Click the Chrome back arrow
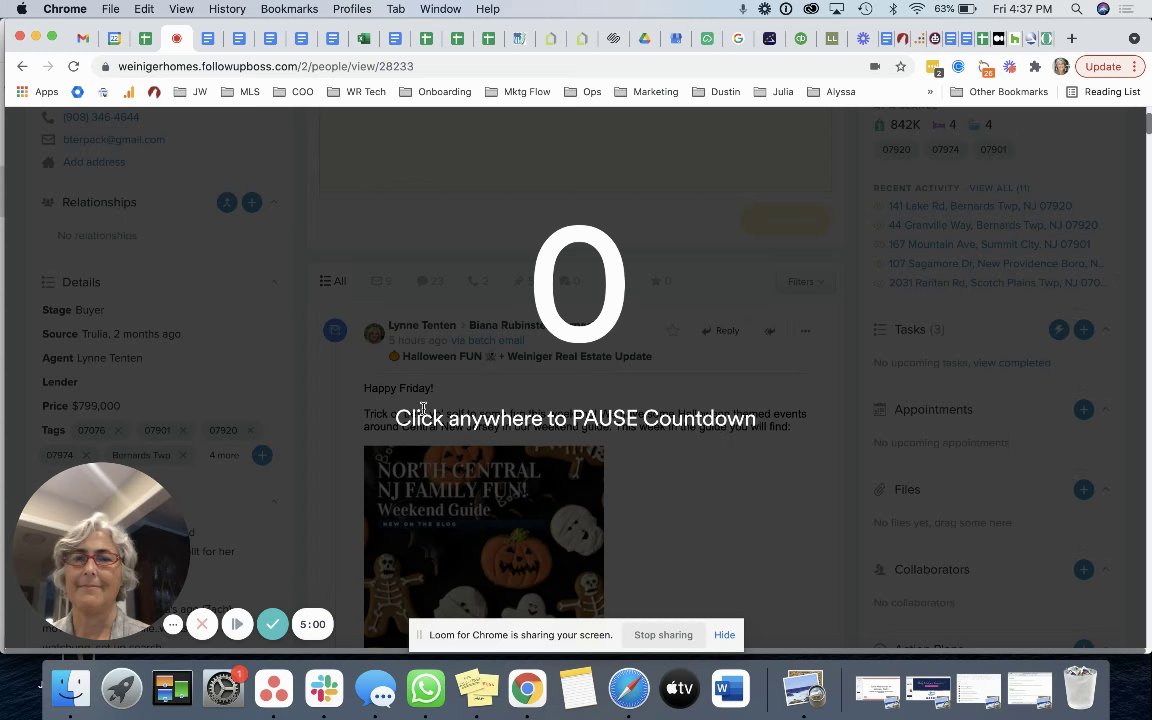1152x720 pixels. pos(22,66)
